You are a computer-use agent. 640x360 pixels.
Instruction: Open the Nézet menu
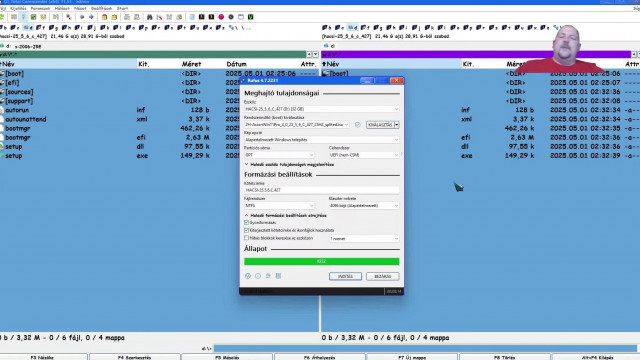tap(80, 8)
